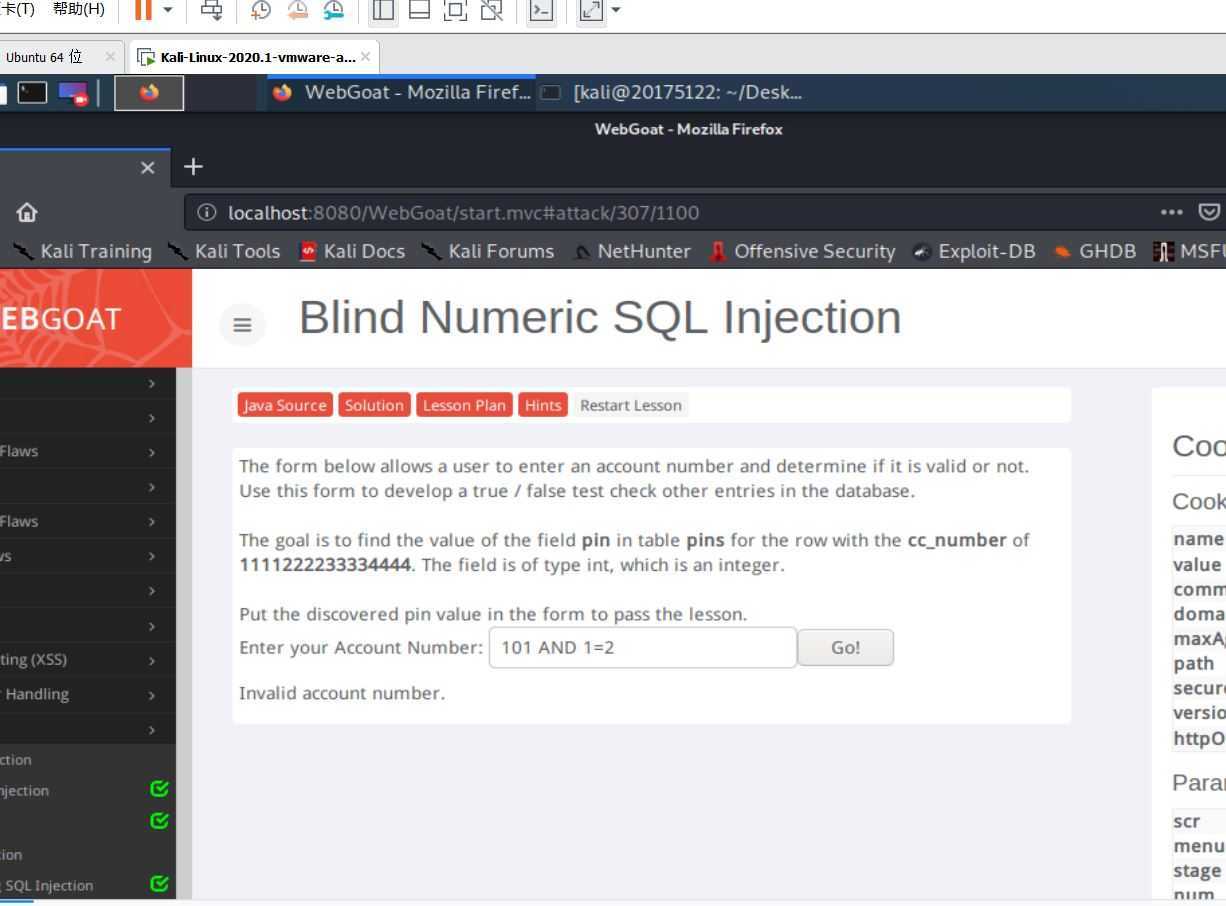The height and width of the screenshot is (906, 1226).
Task: Send Ctrl+Alt+Del to the VM
Action: click(x=212, y=10)
